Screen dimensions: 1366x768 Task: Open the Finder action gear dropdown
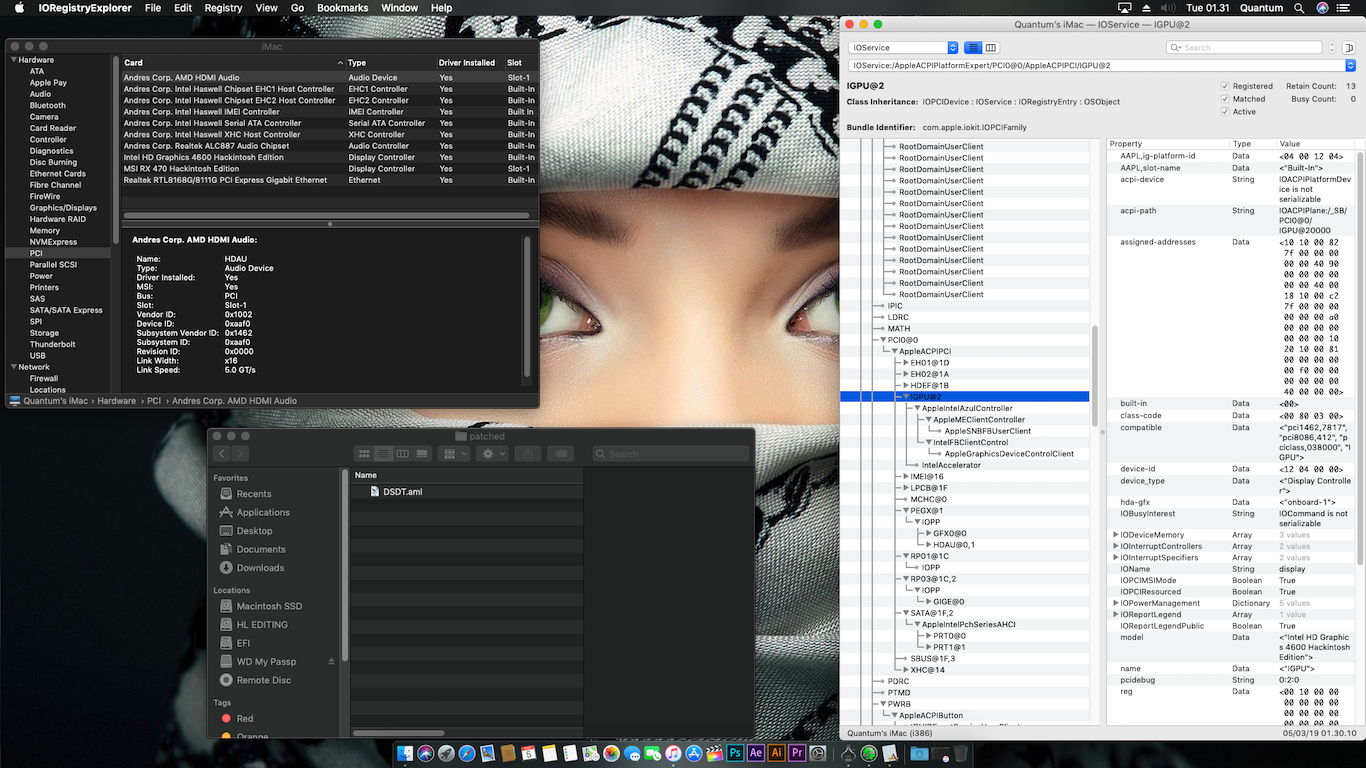(493, 454)
